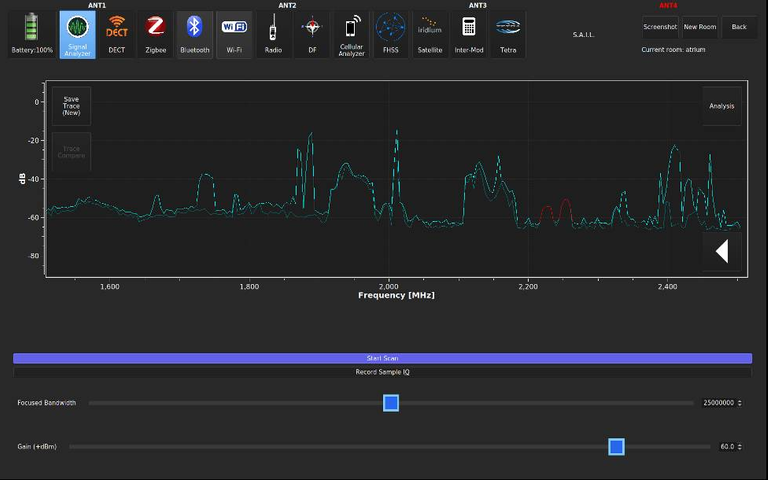Open the Cellular Analyzer
This screenshot has height=480, width=768.
(x=351, y=33)
